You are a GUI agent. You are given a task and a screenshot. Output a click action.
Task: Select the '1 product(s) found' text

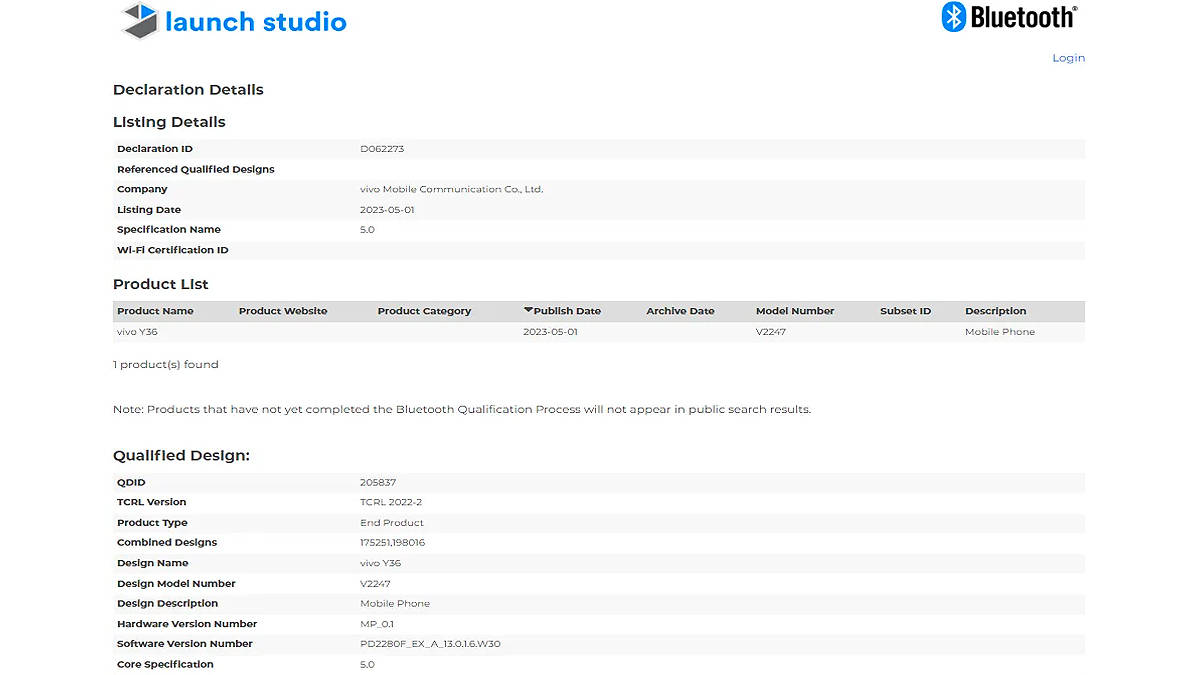click(166, 365)
